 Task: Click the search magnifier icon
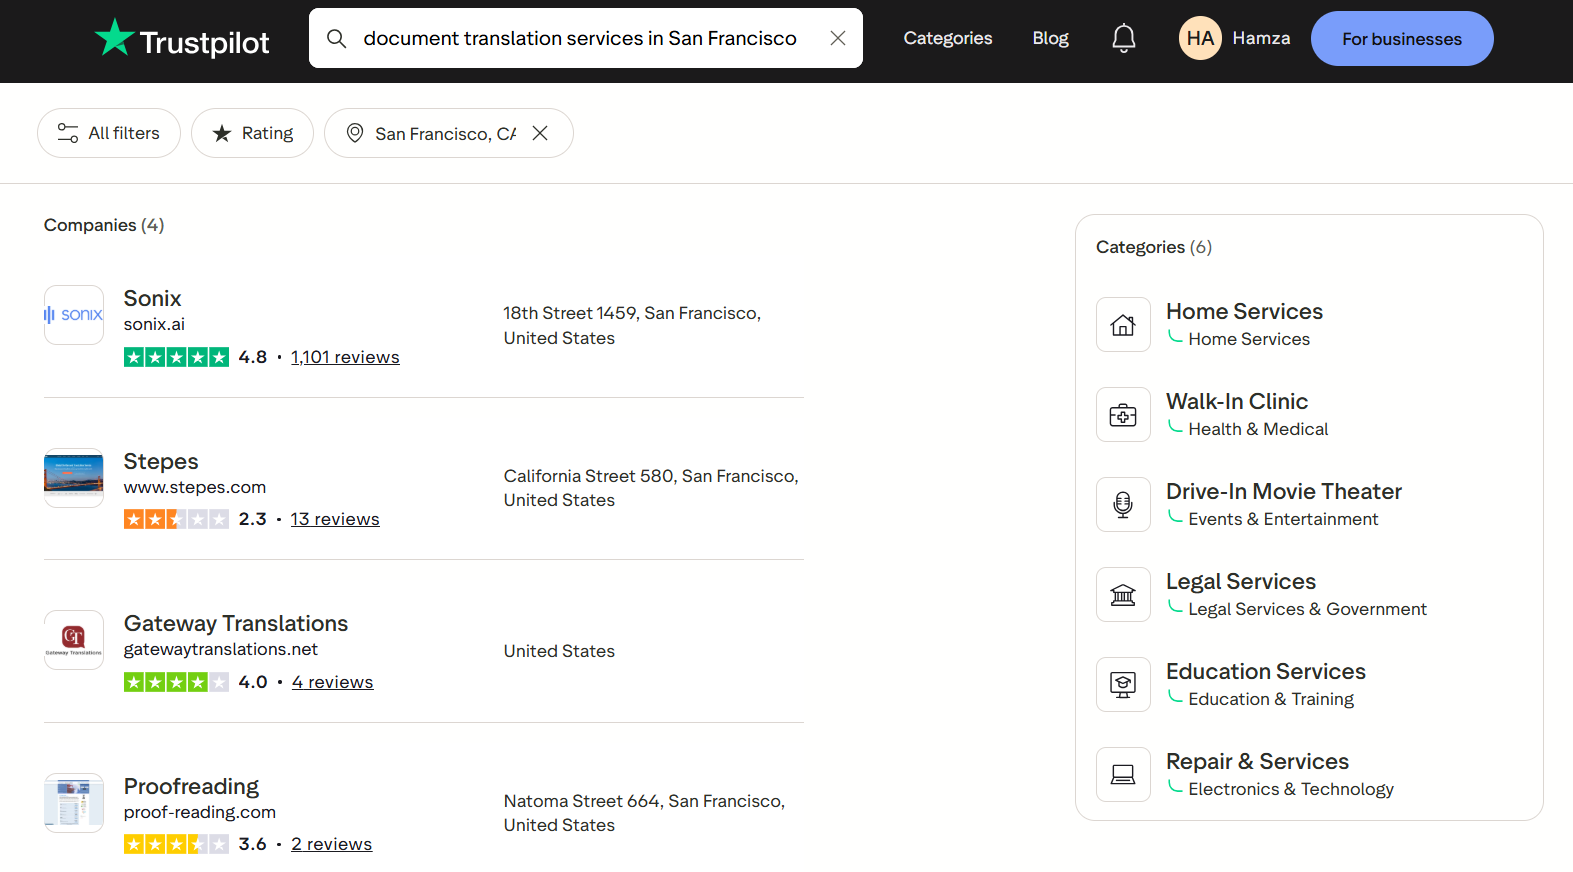click(x=337, y=38)
